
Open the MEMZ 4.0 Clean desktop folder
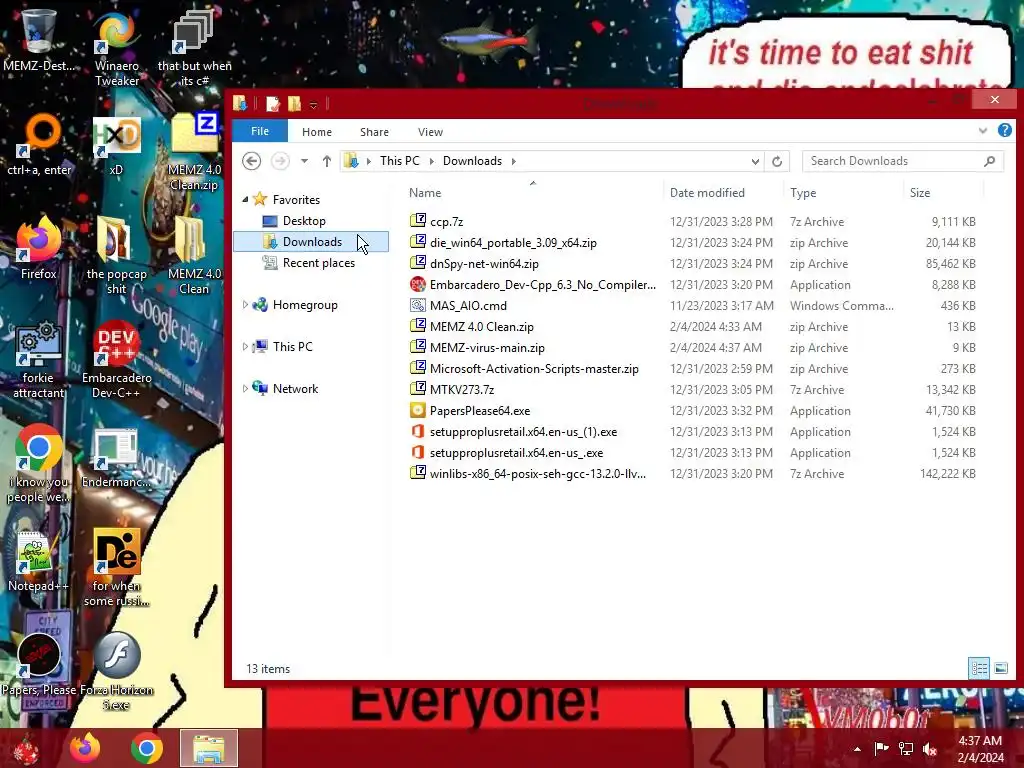[x=194, y=255]
